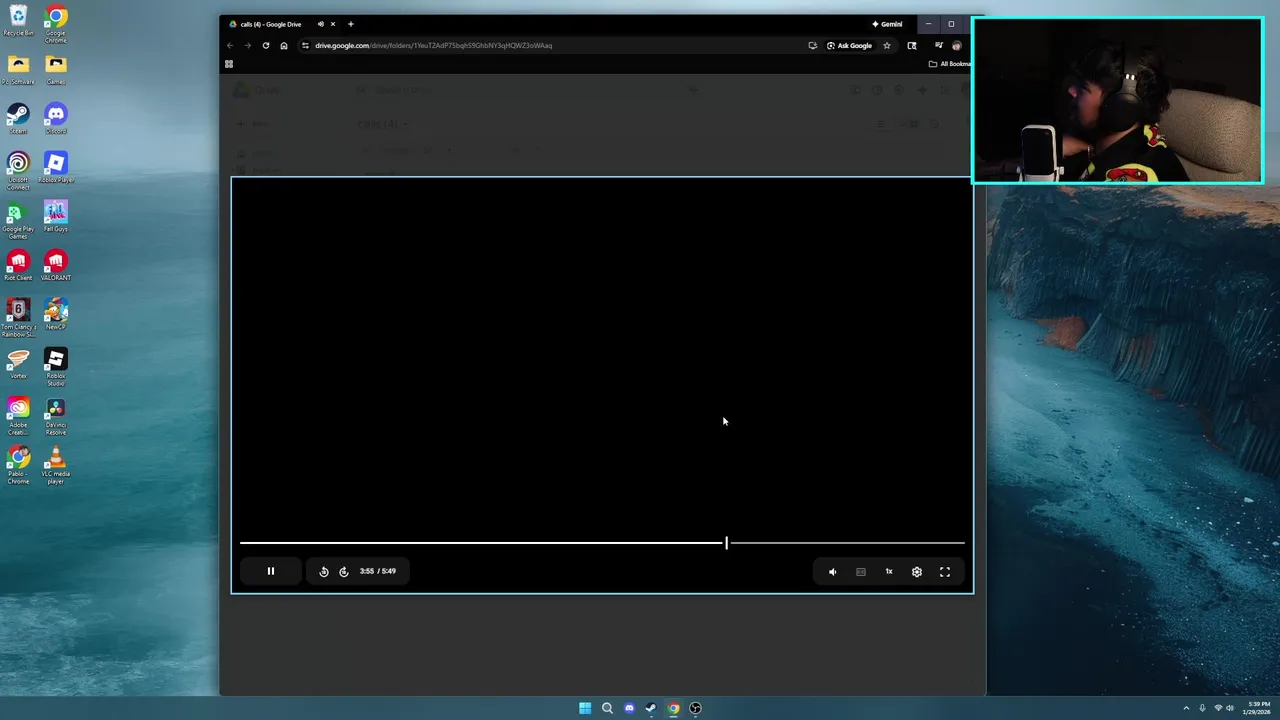
Task: Open Discord from taskbar
Action: pos(629,708)
